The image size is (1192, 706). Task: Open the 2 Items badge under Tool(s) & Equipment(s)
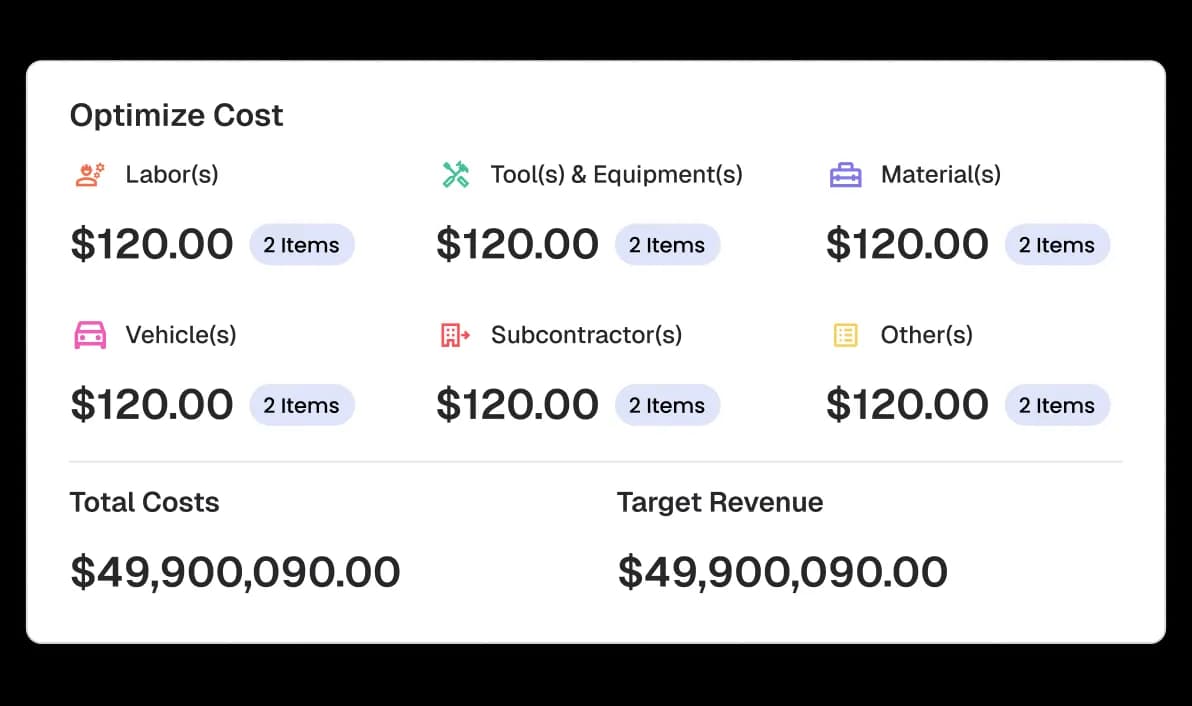tap(667, 245)
